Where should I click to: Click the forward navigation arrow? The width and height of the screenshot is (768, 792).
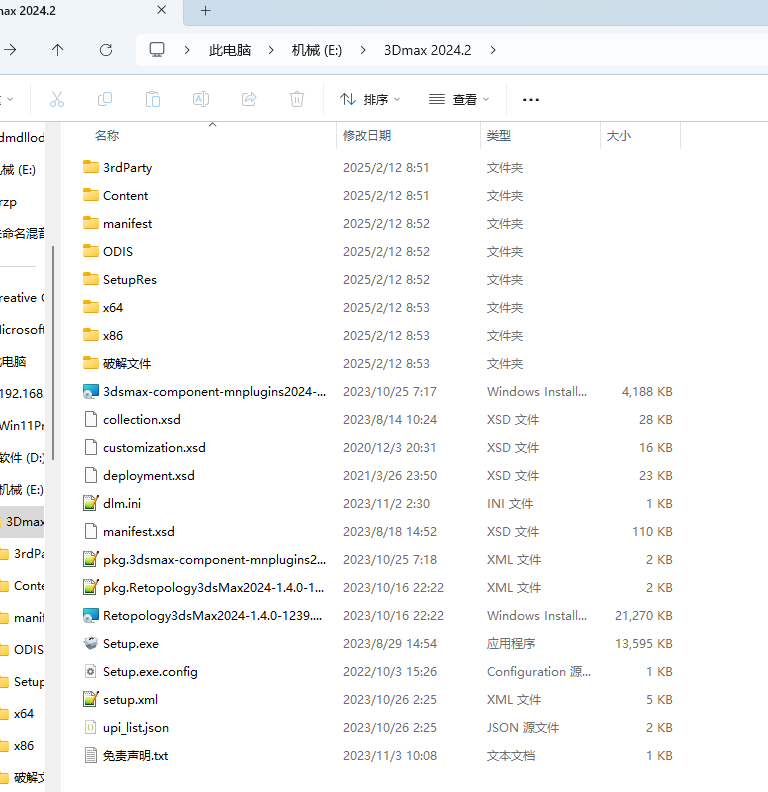click(10, 50)
